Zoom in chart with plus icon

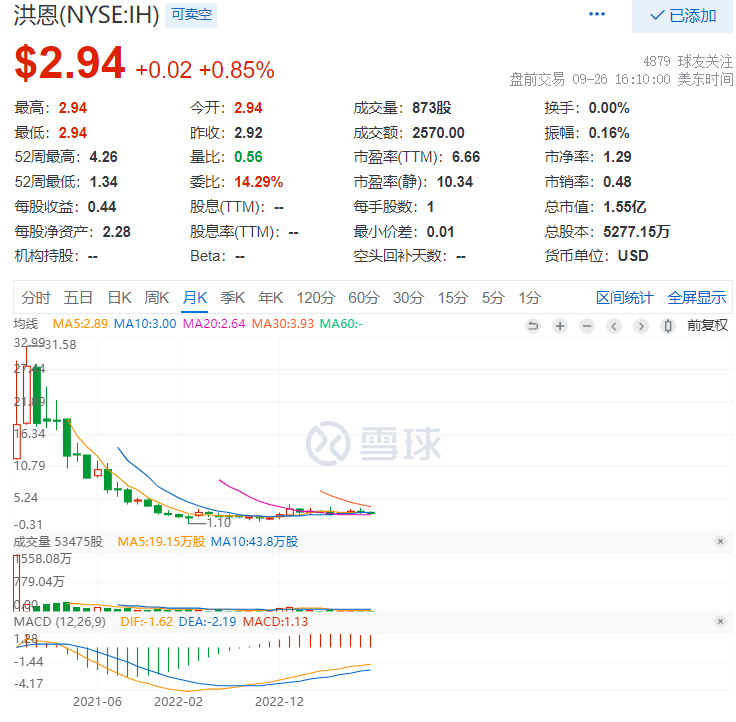point(560,325)
